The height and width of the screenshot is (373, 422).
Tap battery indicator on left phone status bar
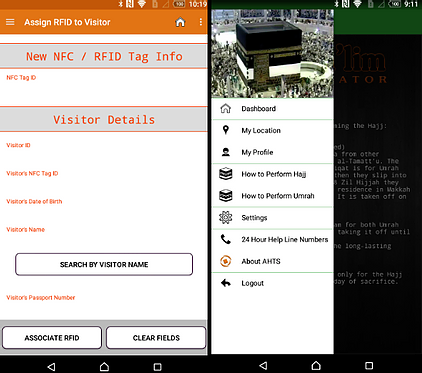(179, 4)
